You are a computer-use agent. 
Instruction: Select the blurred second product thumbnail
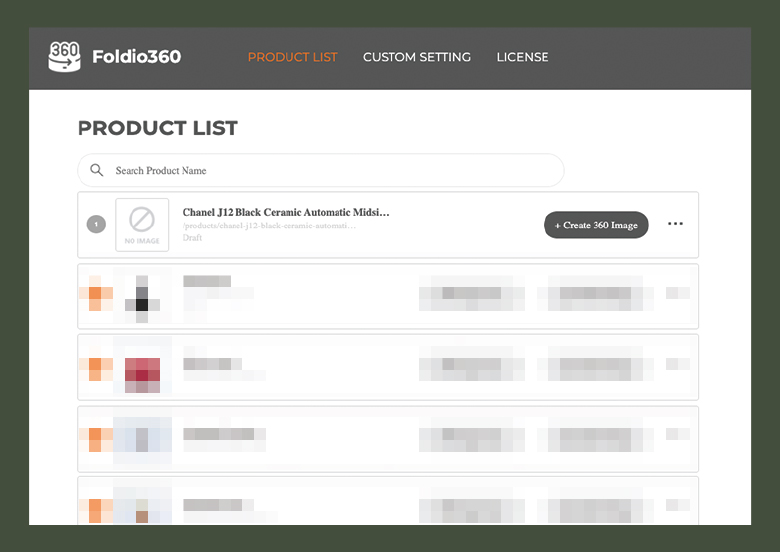[142, 296]
